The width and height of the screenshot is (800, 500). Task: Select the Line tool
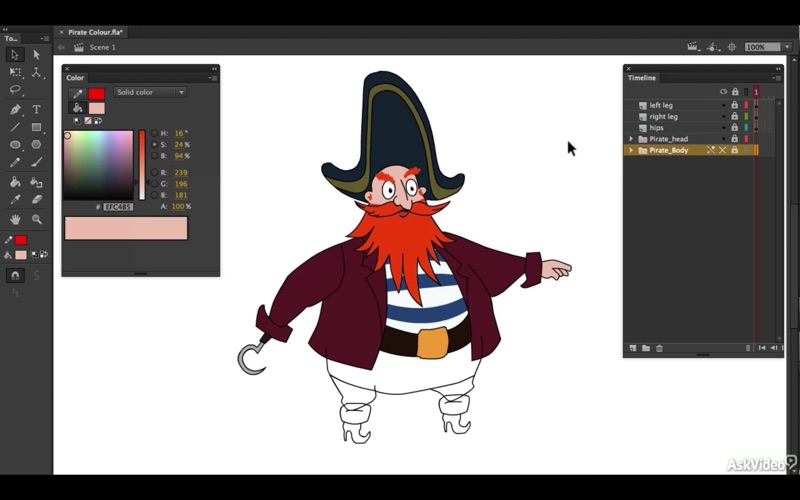pyautogui.click(x=15, y=127)
